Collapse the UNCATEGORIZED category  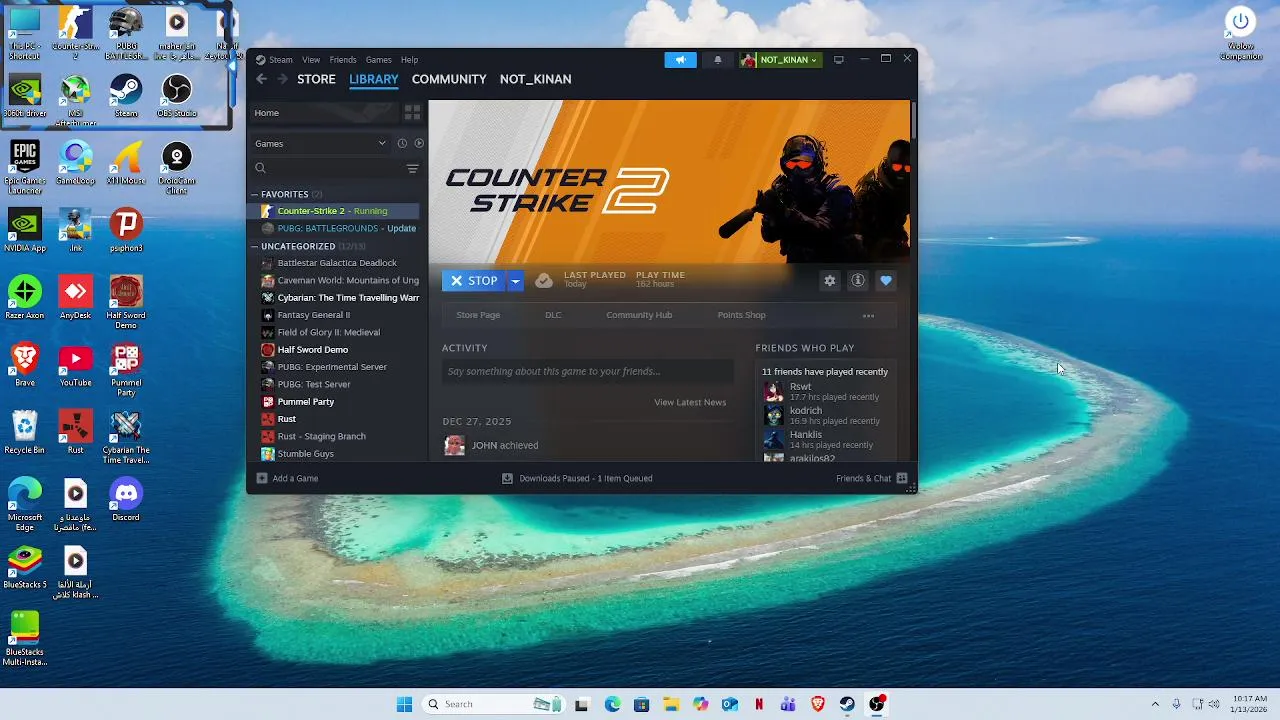pyautogui.click(x=254, y=246)
